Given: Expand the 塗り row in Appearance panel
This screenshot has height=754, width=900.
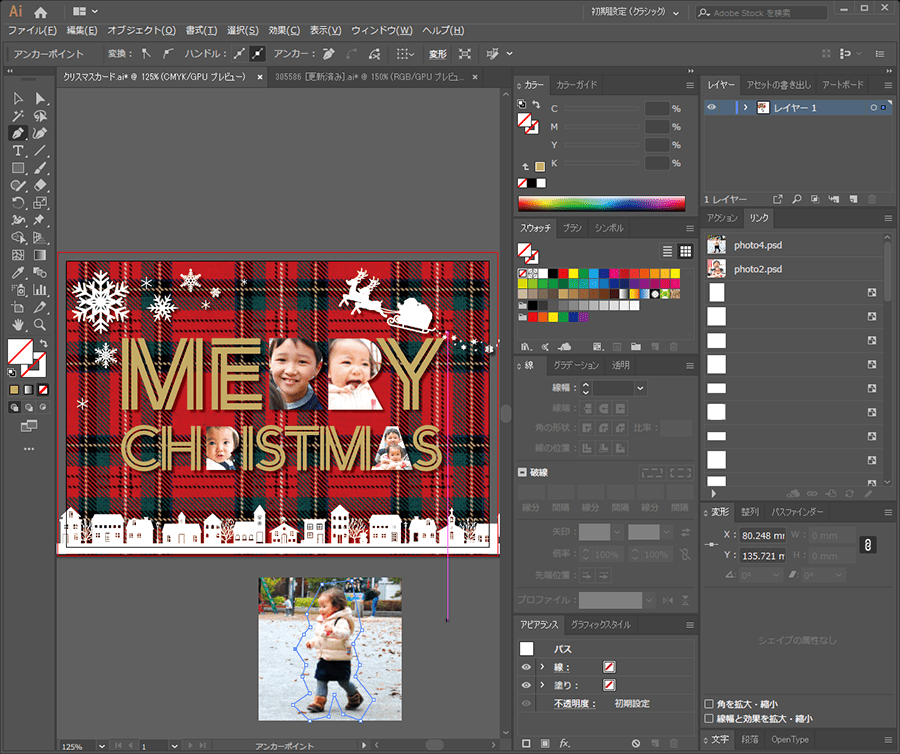Looking at the screenshot, I should 543,685.
